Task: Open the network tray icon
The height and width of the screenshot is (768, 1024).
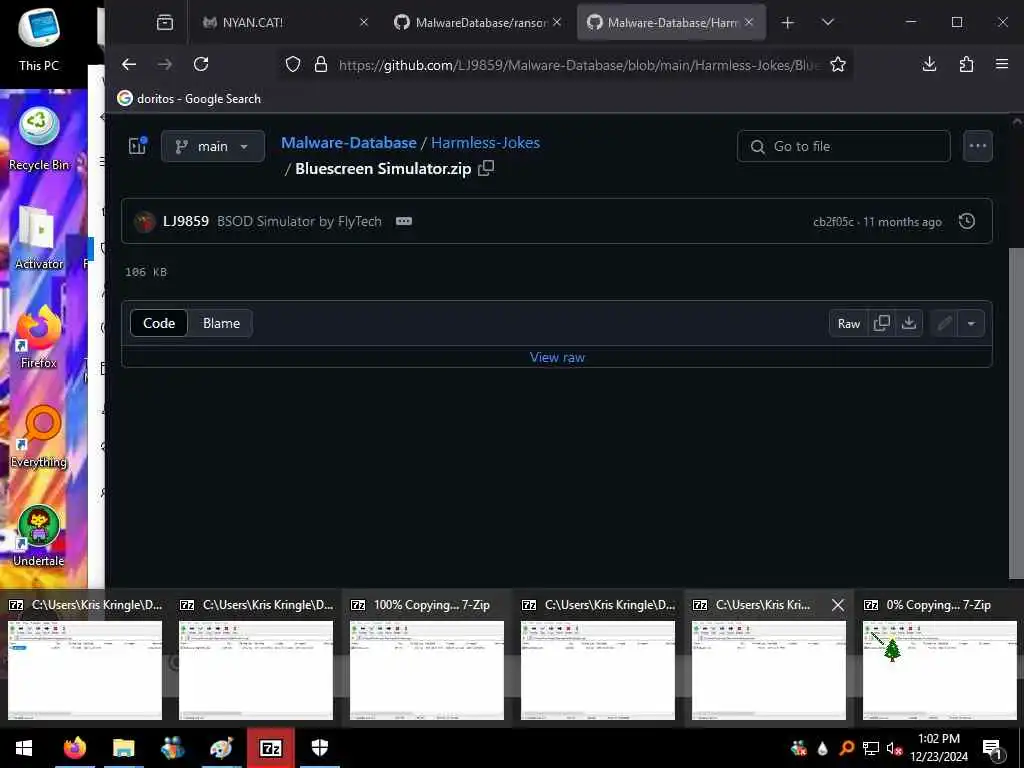Action: click(871, 748)
